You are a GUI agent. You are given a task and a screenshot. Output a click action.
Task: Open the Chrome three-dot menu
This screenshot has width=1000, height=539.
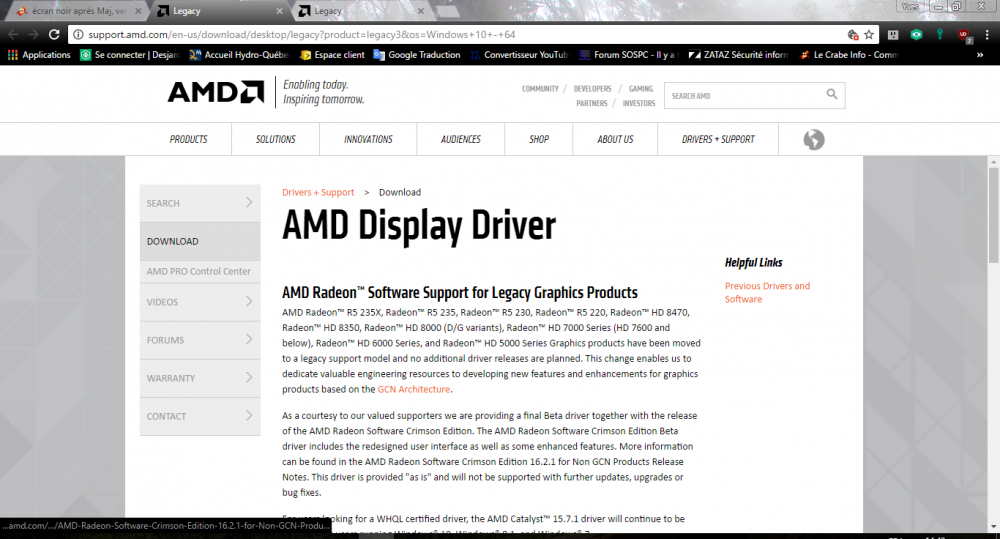988,34
